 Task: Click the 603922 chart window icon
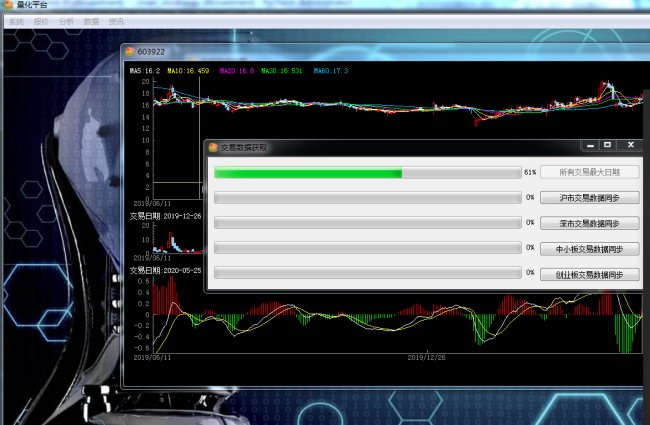coord(130,52)
